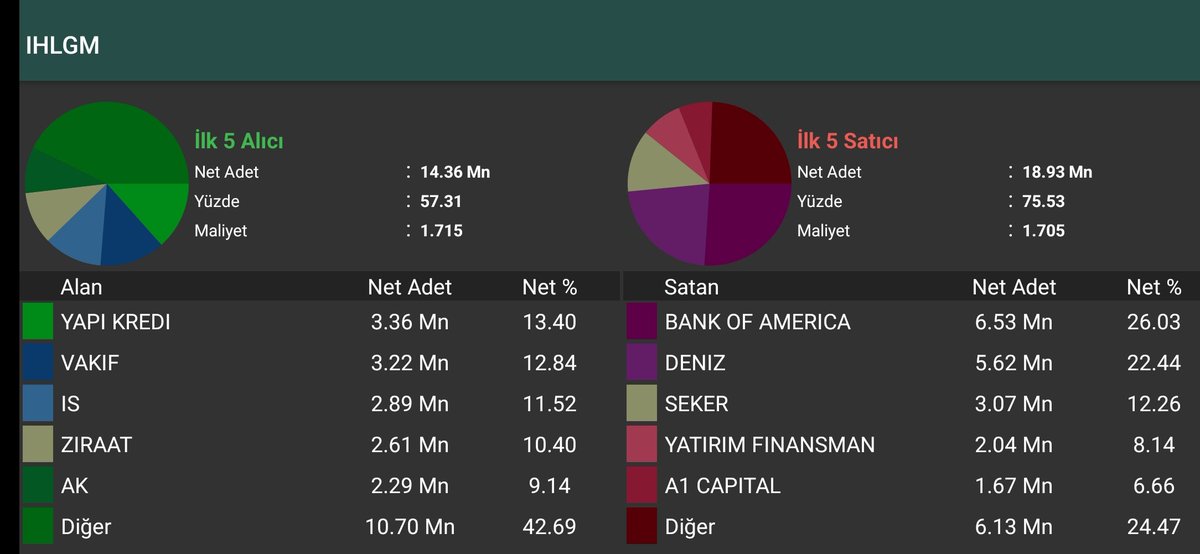Click the 3.22 Mn net amount value

[x=410, y=363]
